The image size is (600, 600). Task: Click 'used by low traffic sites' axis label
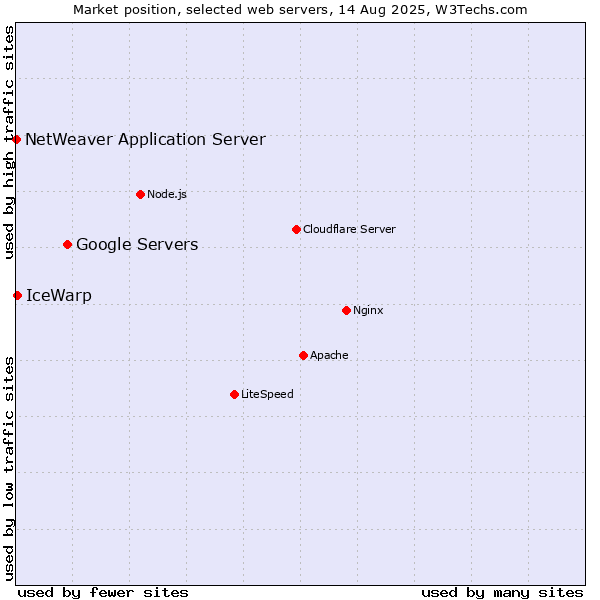click(9, 469)
